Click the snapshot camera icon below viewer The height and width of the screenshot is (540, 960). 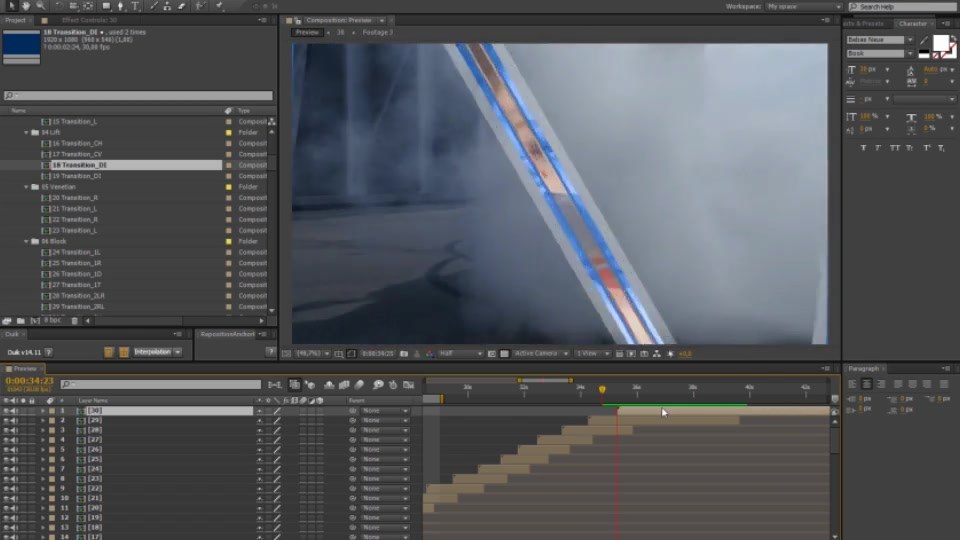coord(404,353)
